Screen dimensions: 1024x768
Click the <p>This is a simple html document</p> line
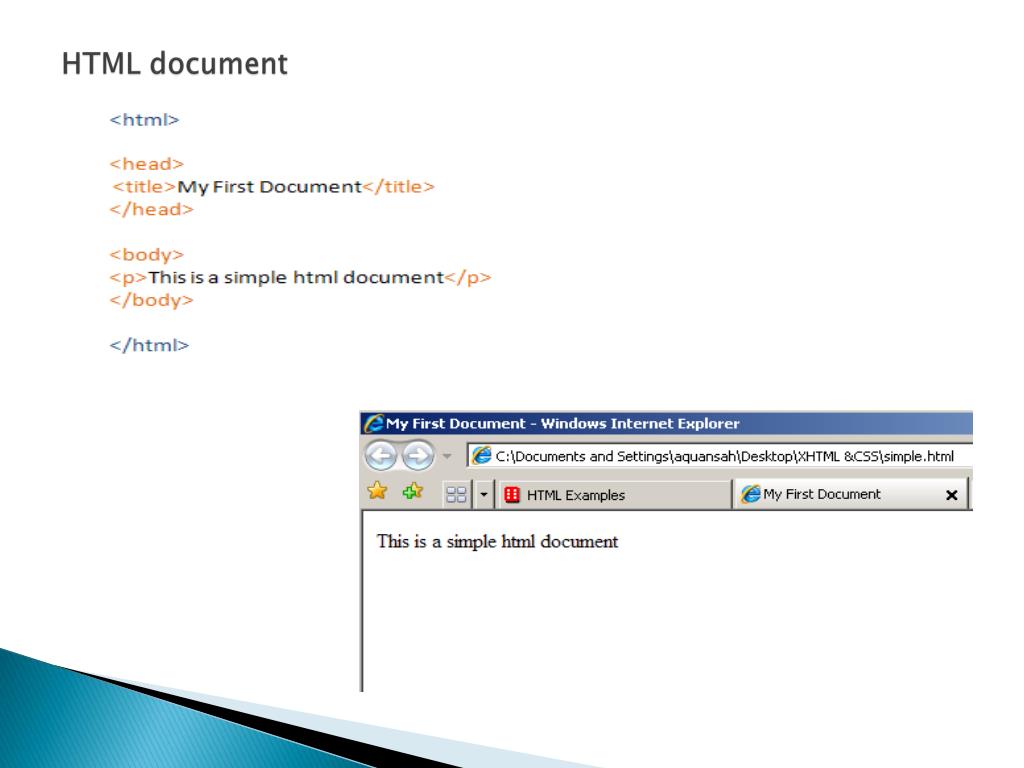(x=300, y=278)
